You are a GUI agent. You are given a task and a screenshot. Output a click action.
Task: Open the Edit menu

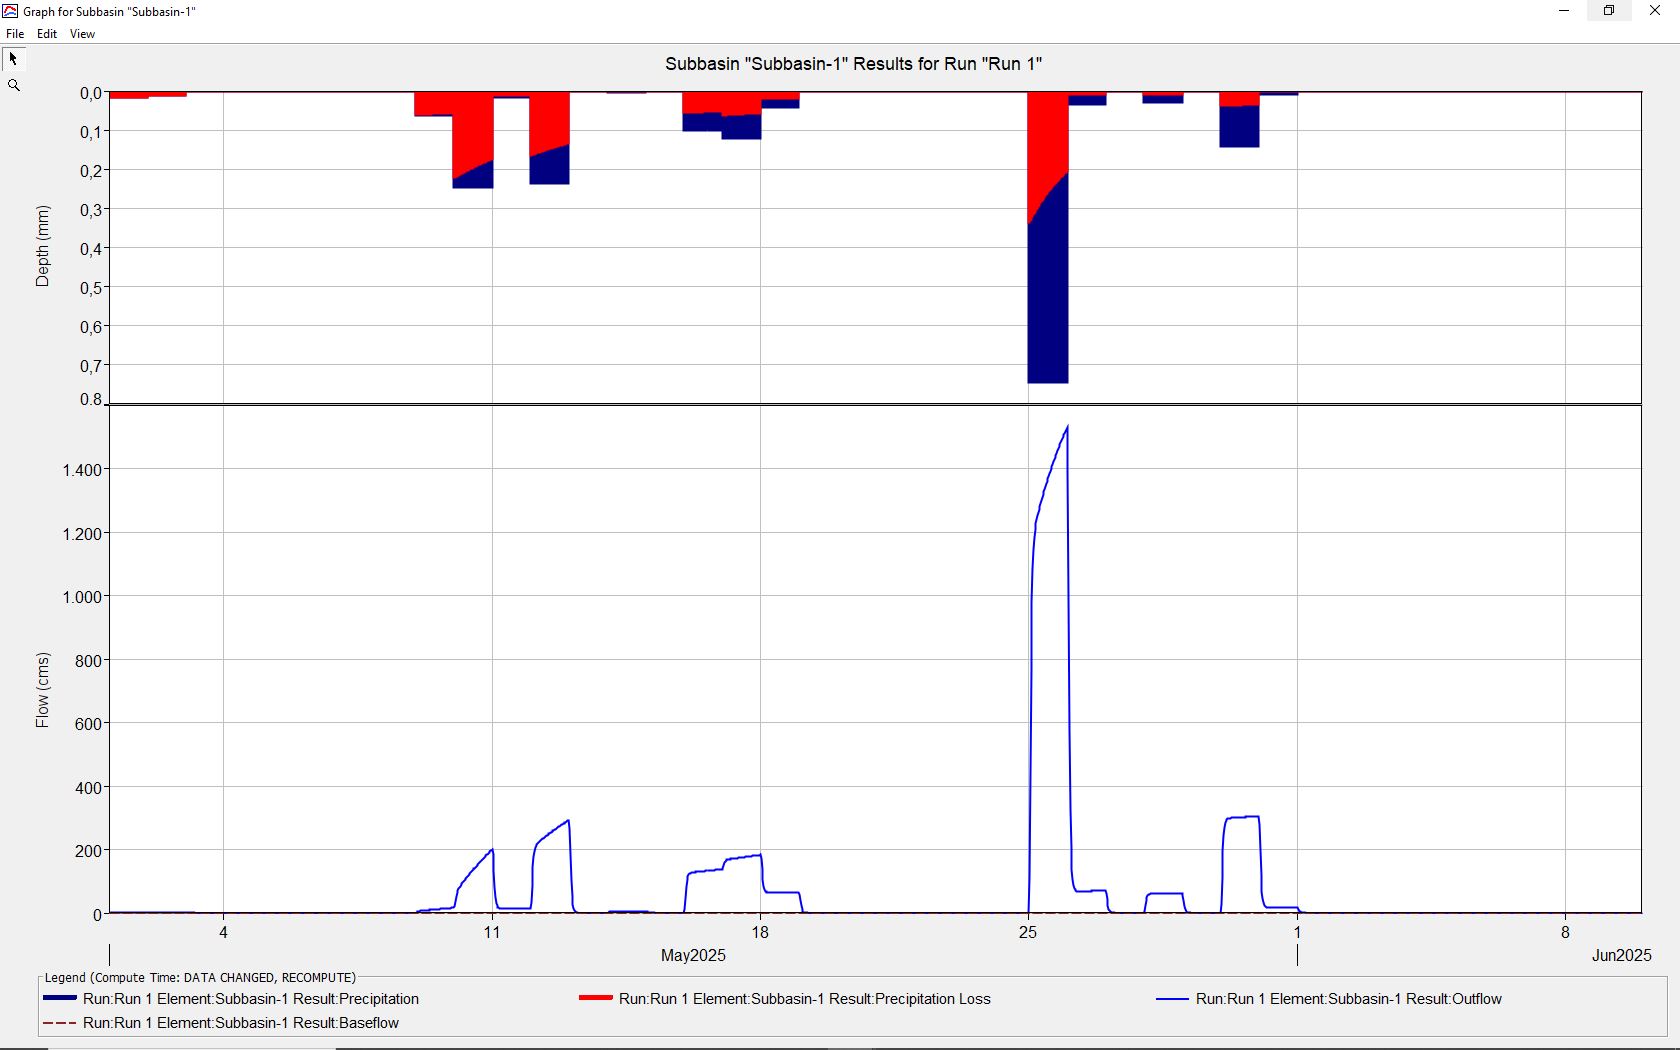47,34
